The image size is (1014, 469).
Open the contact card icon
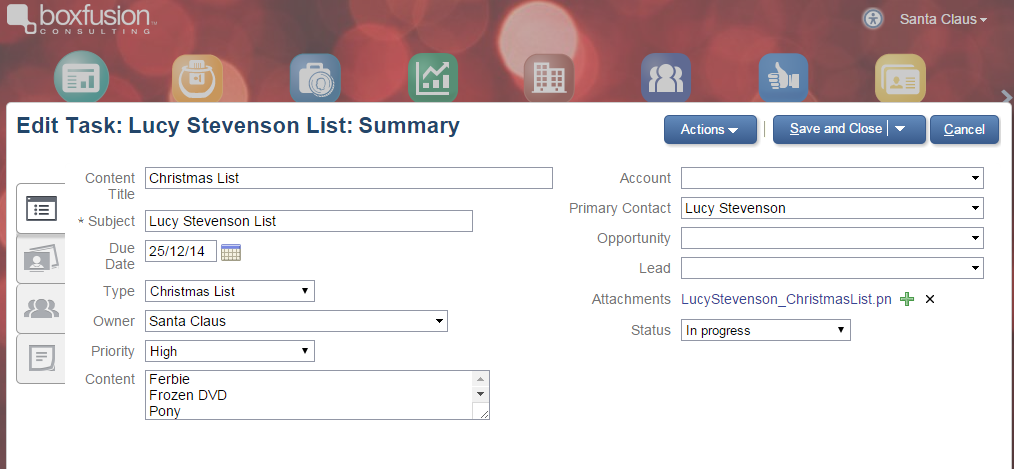[x=900, y=78]
